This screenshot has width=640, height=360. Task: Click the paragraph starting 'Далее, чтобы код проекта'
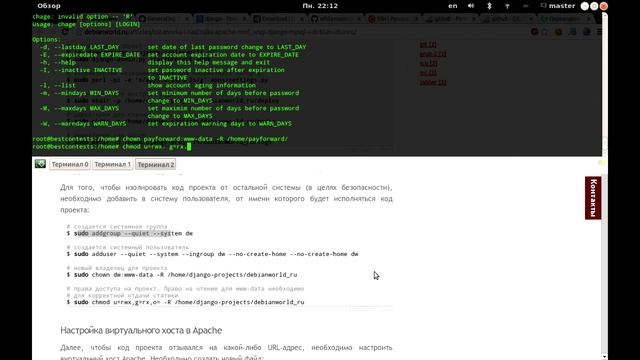226,352
